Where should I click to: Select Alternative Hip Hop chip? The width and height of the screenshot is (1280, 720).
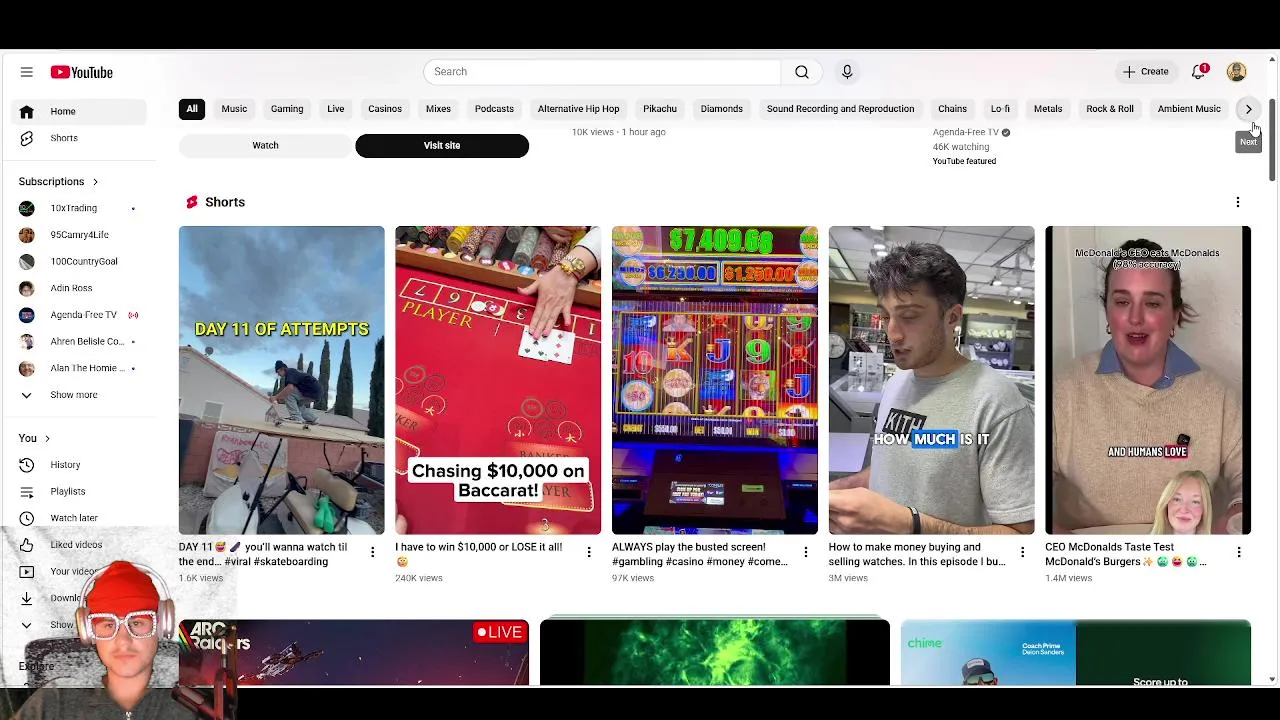click(578, 109)
